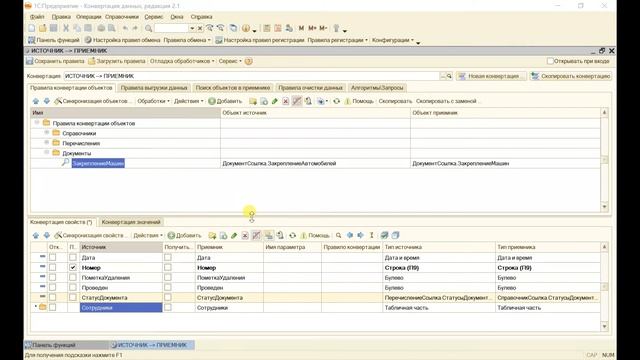The width and height of the screenshot is (640, 360).
Task: Collapse the Документы tree folder
Action: click(x=47, y=153)
